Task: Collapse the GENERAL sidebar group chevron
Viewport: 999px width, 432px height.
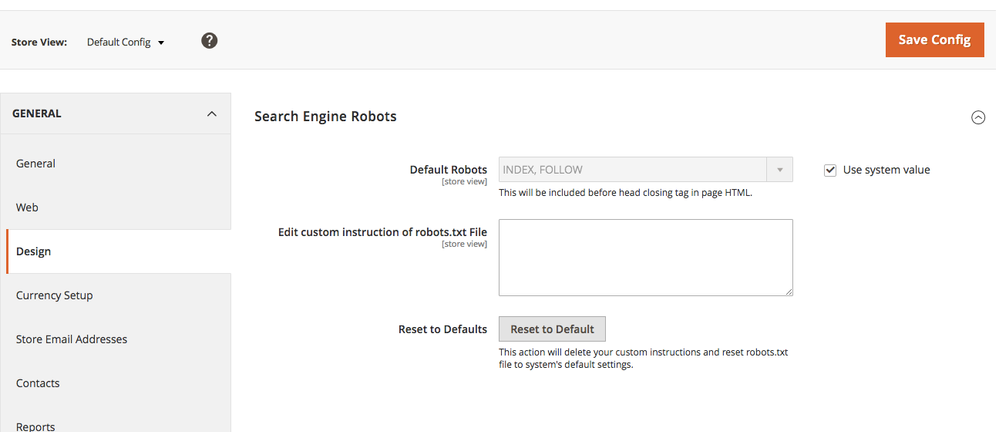Action: point(211,114)
